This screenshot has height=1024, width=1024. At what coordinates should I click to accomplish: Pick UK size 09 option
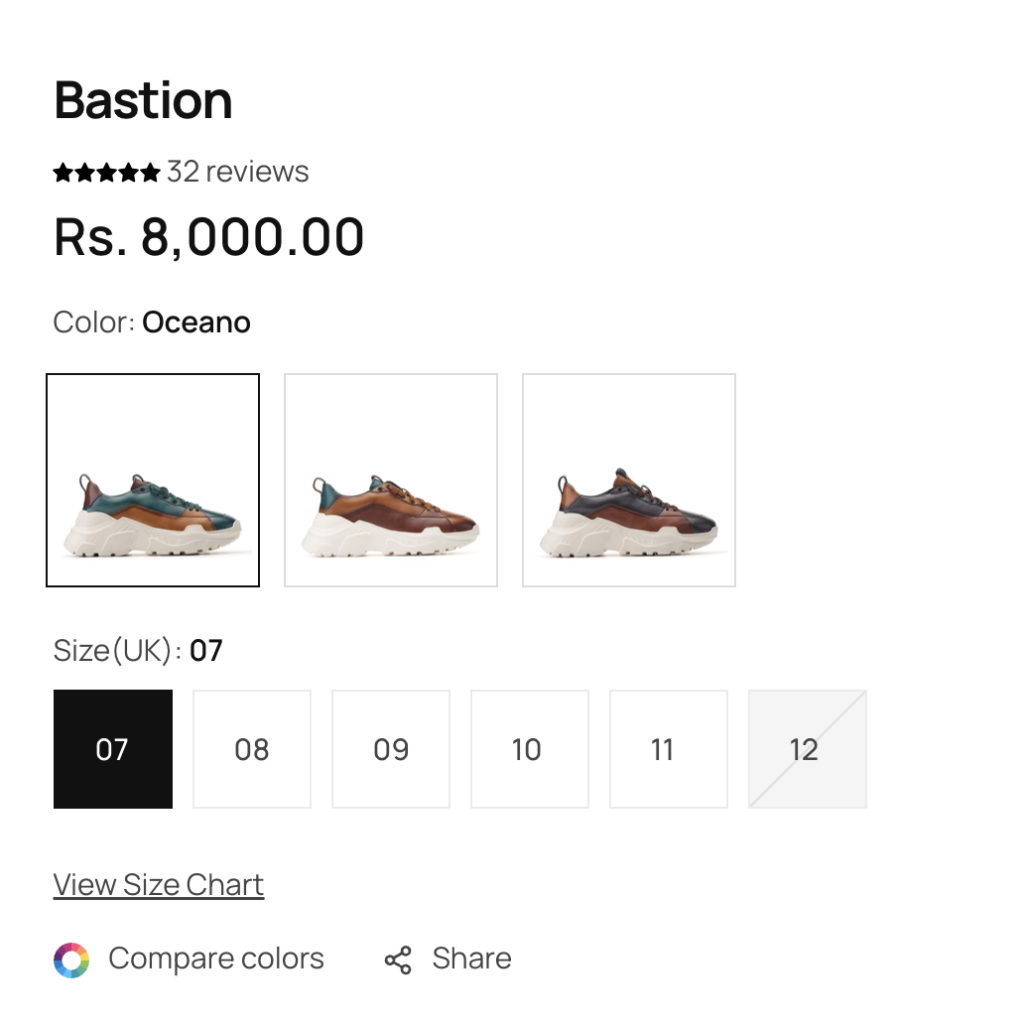tap(391, 749)
